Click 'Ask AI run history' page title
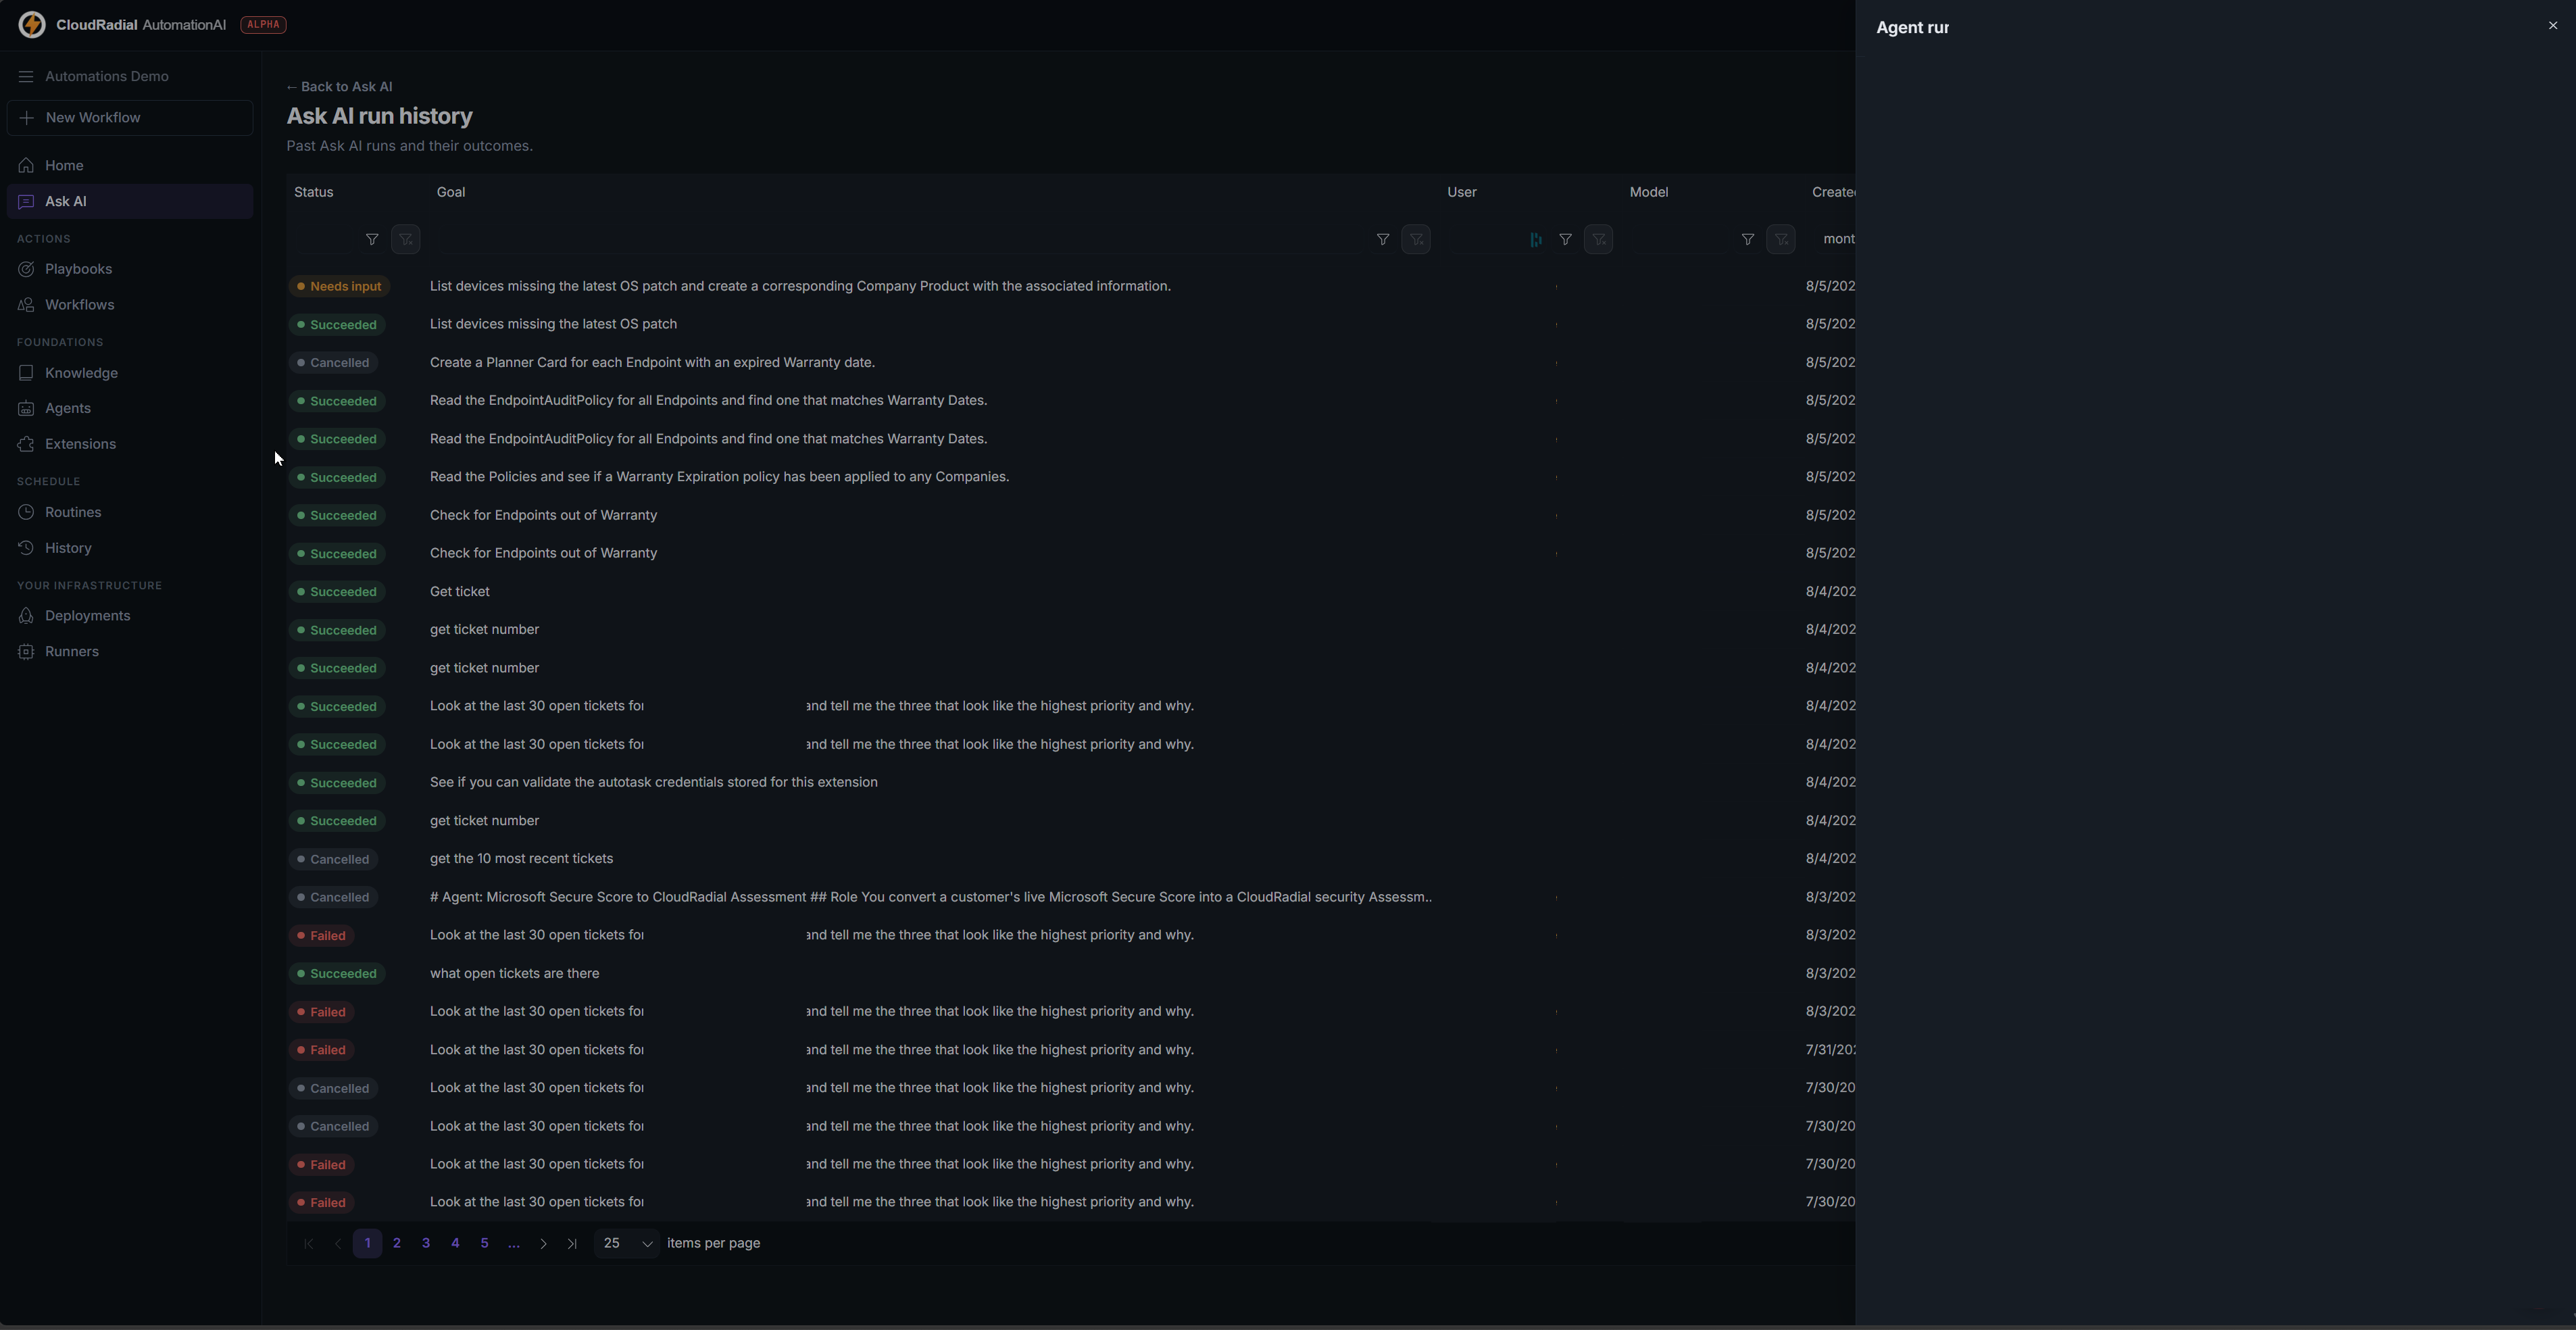This screenshot has width=2576, height=1330. click(380, 116)
